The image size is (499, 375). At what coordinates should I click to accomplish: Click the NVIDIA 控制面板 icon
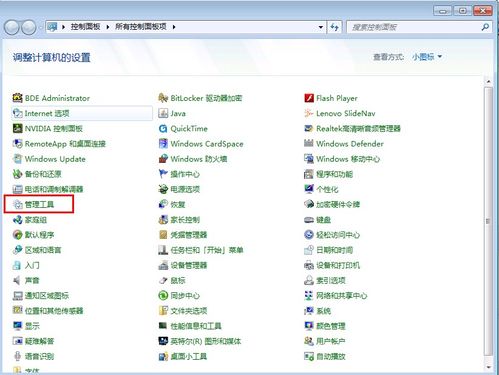tap(17, 128)
